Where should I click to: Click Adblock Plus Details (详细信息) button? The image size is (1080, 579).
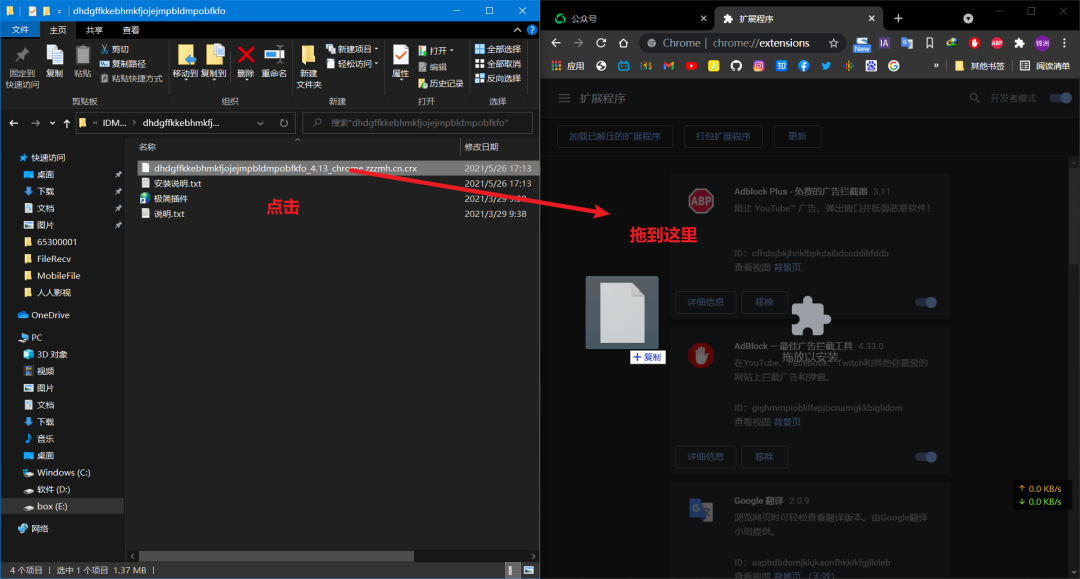705,302
